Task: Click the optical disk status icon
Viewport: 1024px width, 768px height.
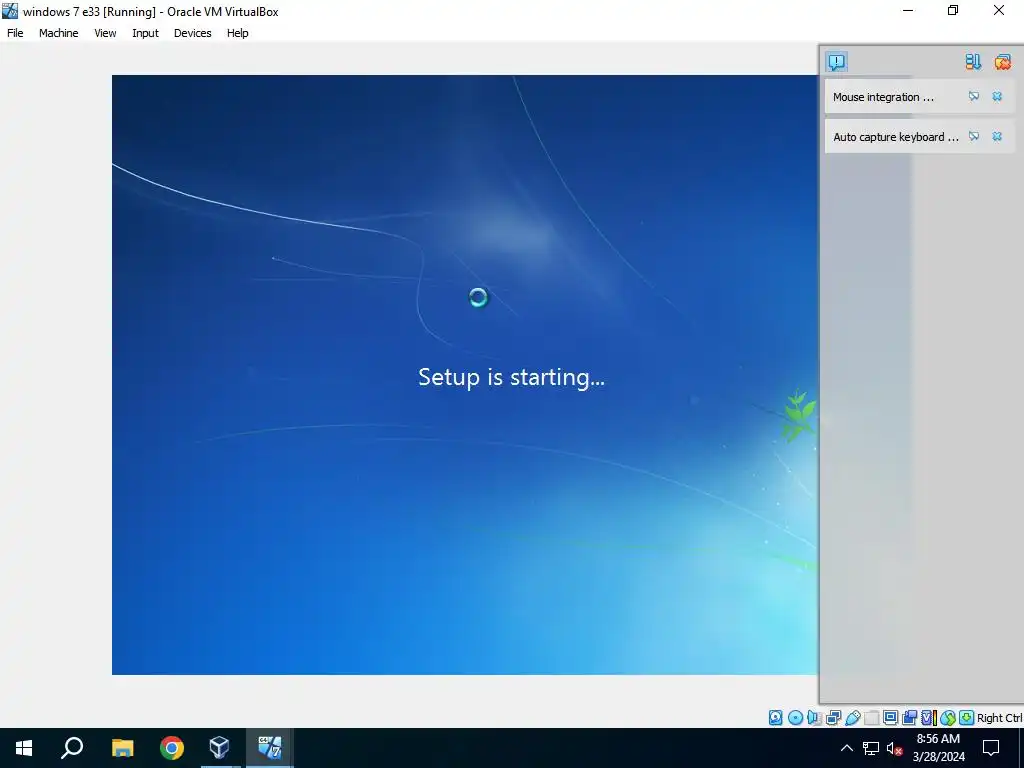Action: coord(795,718)
